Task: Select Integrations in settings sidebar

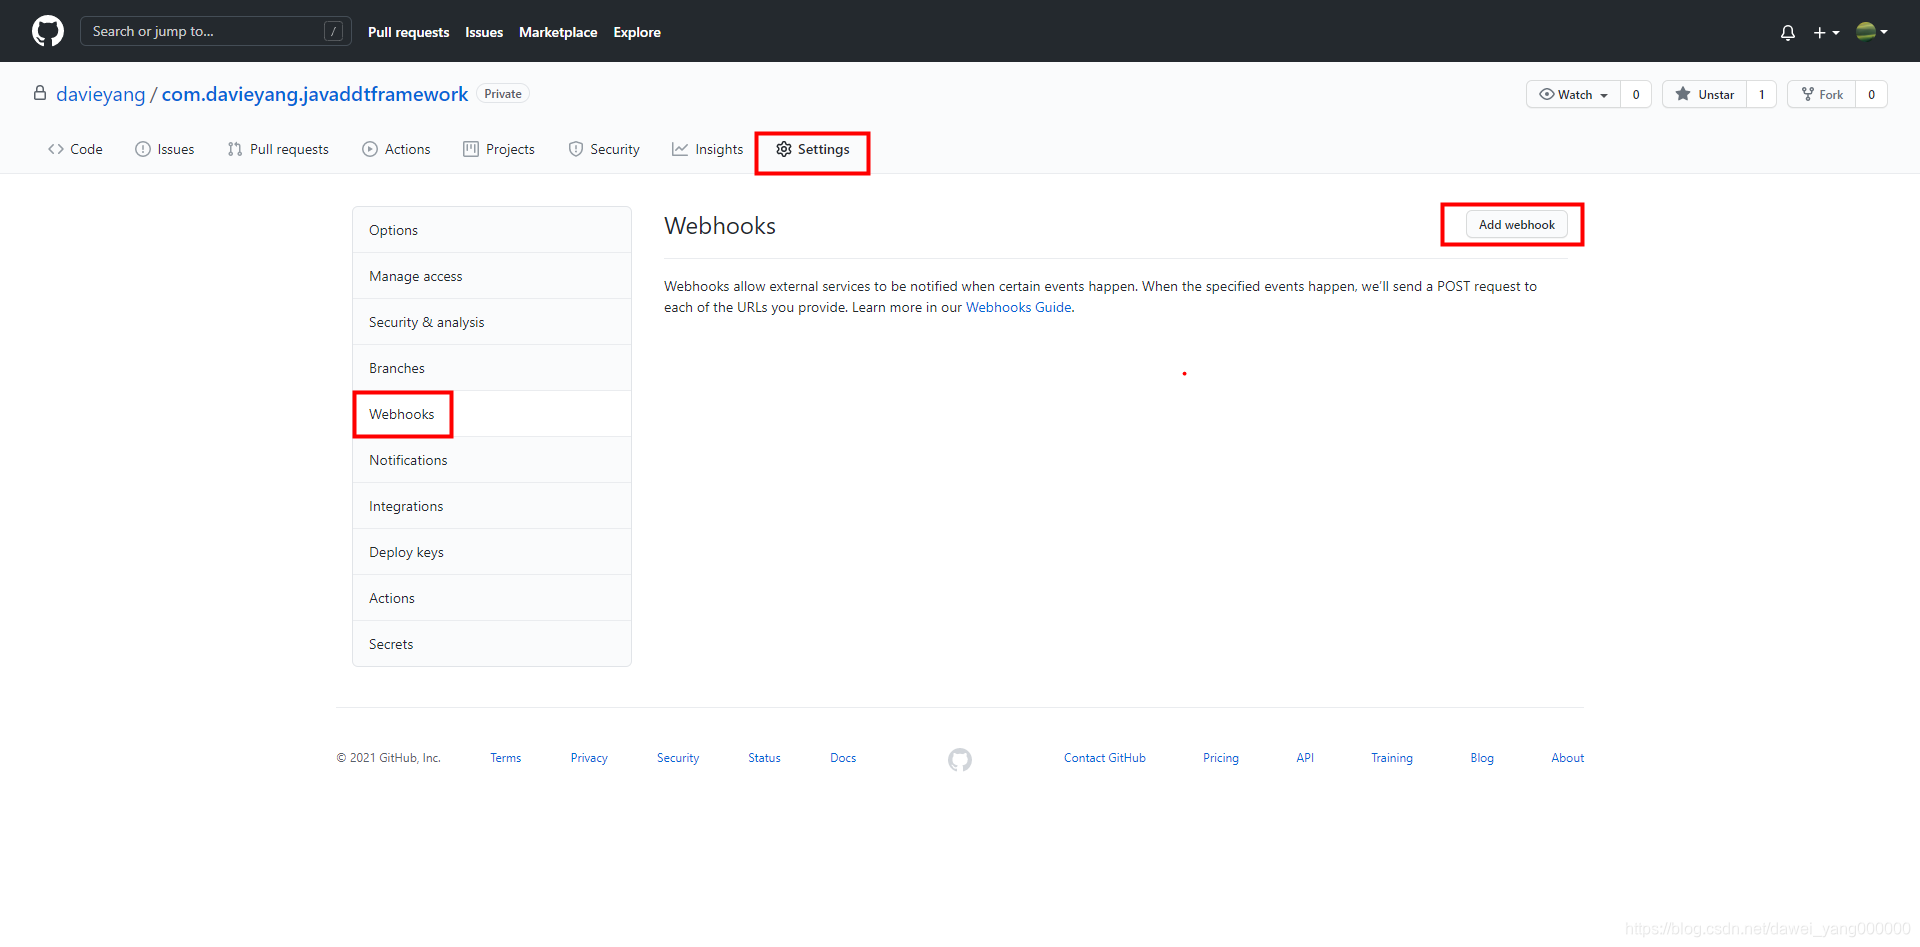Action: tap(492, 506)
